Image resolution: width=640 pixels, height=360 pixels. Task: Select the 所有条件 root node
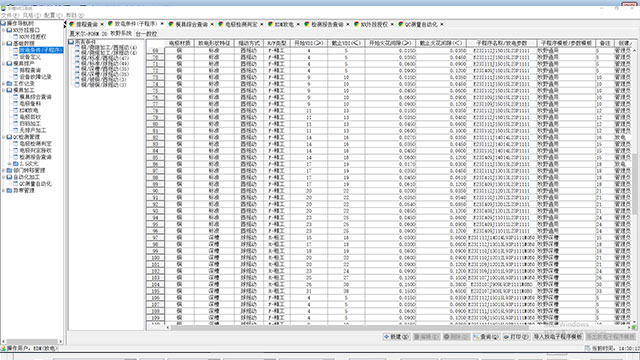(x=85, y=42)
